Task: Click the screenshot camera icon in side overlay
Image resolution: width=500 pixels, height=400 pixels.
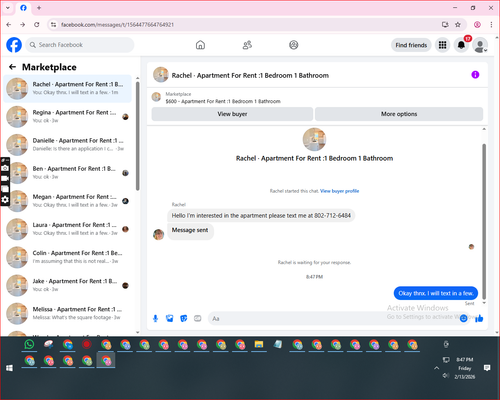Action: click(x=5, y=168)
